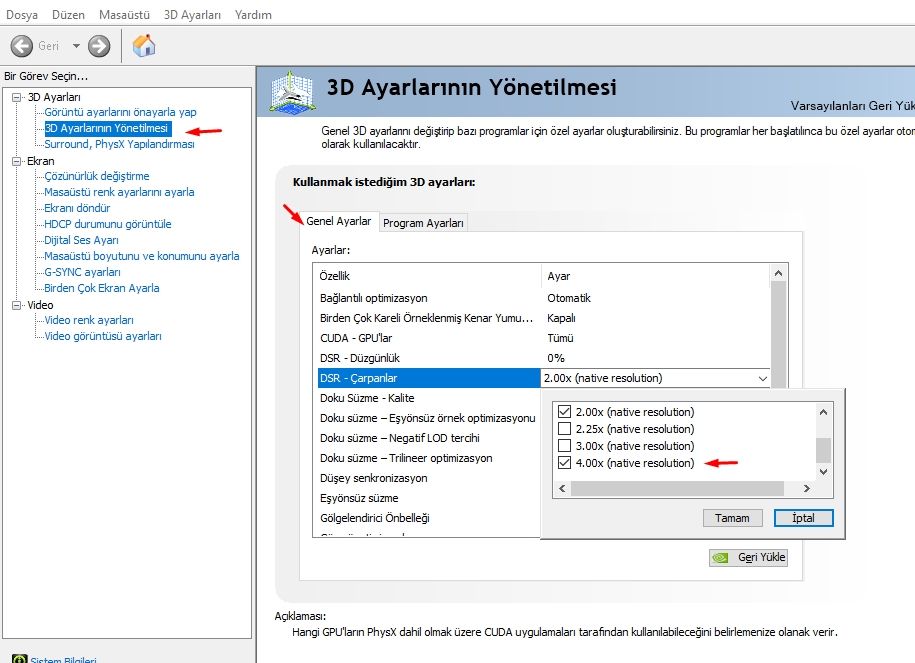The width and height of the screenshot is (915, 663).
Task: Select Doku süzme – Eşyönsüz örnek optimizasyonu
Action: [429, 418]
